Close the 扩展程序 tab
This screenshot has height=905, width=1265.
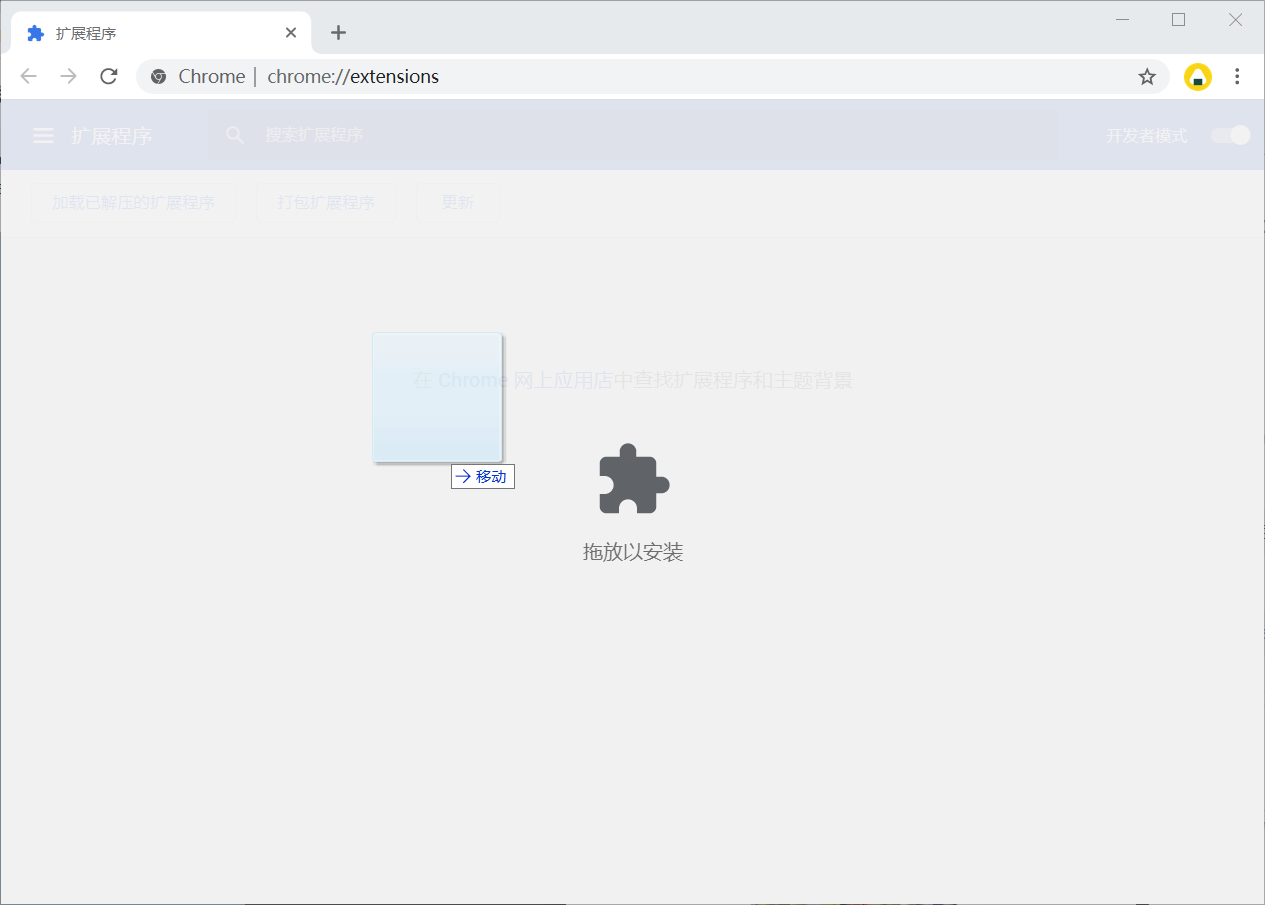(291, 33)
